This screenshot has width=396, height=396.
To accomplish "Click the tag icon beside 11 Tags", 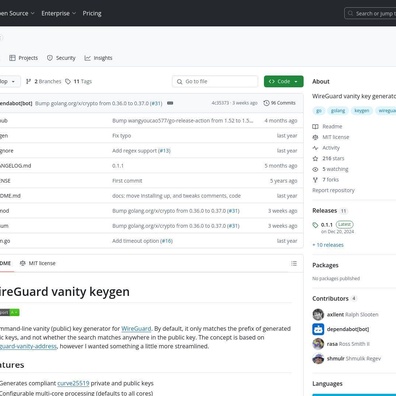I will tap(68, 81).
